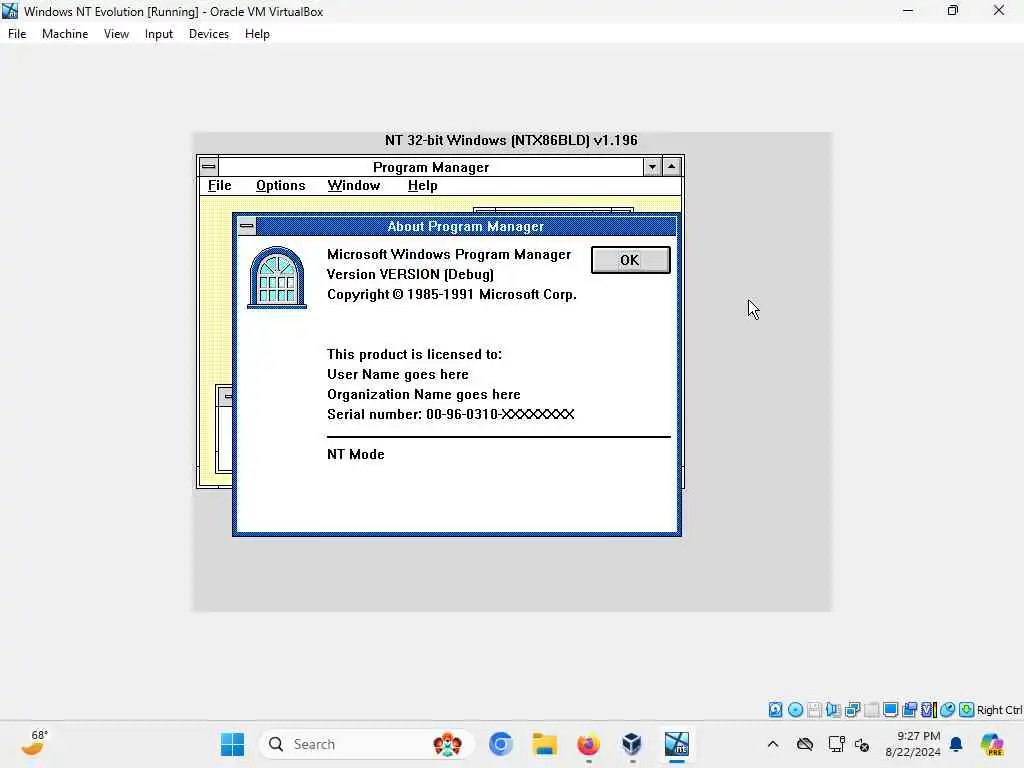The height and width of the screenshot is (768, 1024).
Task: Open clock showing 9:27 PM
Action: click(913, 744)
